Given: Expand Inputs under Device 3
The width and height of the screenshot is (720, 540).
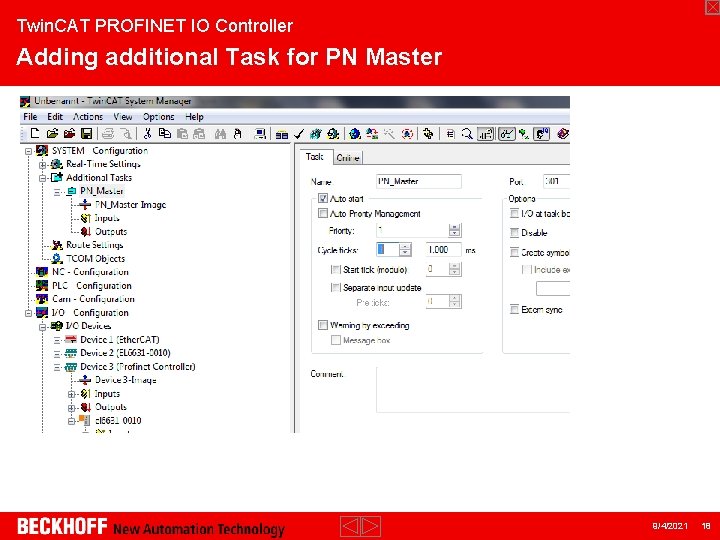Looking at the screenshot, I should click(71, 394).
